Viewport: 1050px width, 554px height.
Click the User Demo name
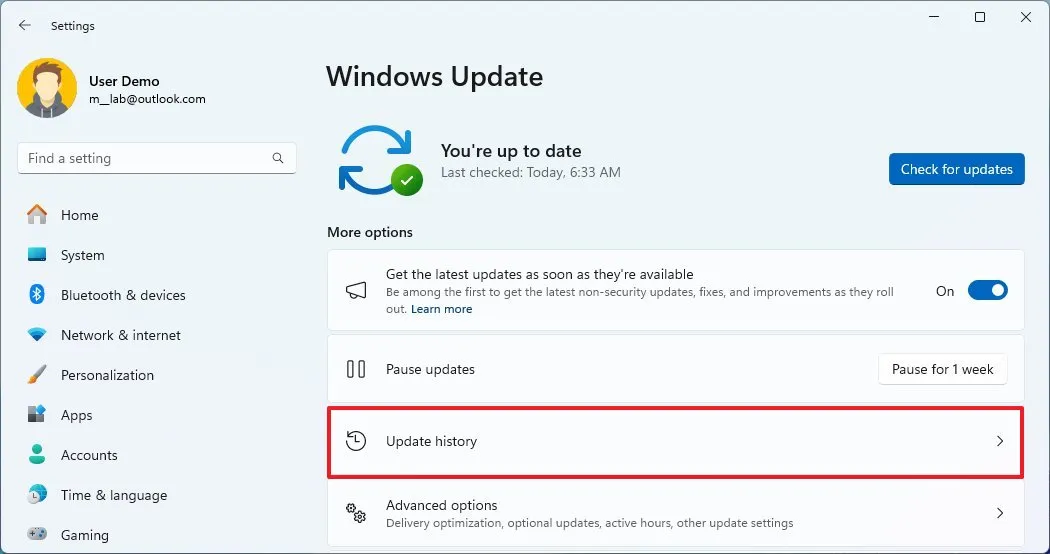124,81
